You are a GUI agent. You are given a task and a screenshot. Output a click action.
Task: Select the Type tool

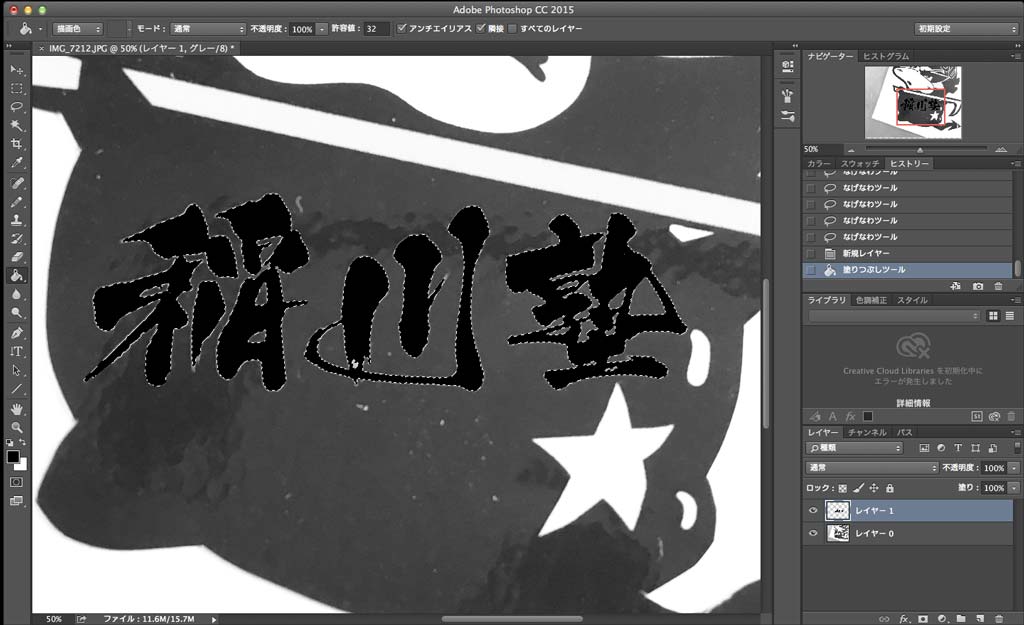16,351
